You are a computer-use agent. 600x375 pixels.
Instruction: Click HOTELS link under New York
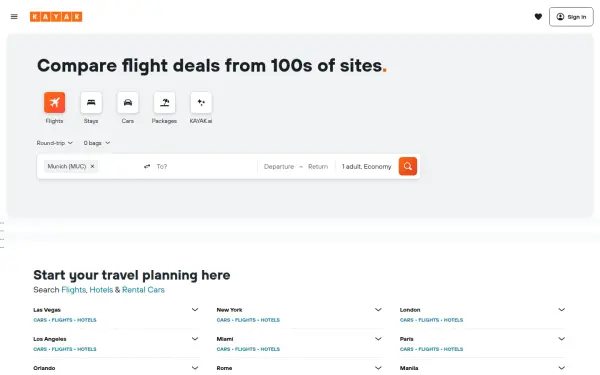(x=270, y=320)
